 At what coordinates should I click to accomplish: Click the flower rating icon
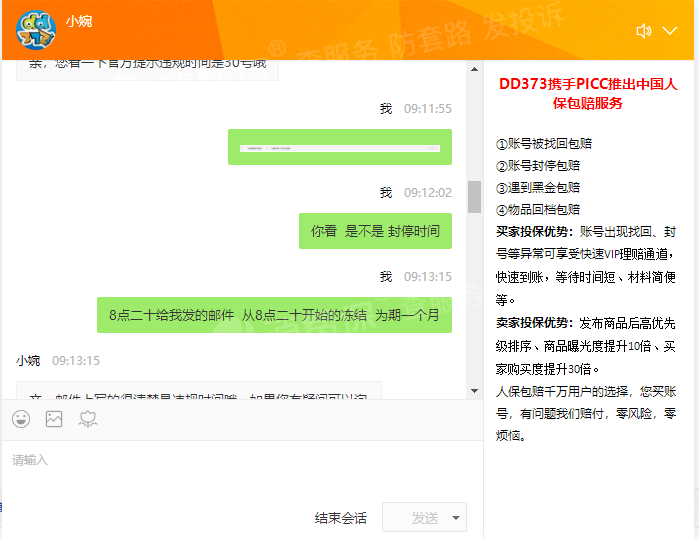(x=88, y=419)
